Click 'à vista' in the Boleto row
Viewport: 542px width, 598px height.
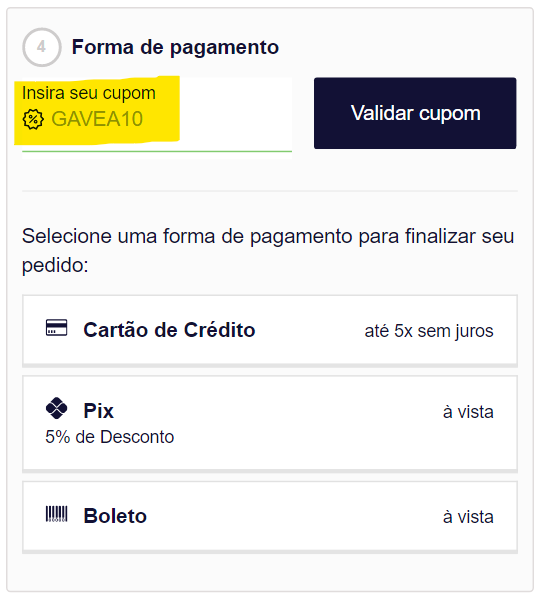(468, 517)
